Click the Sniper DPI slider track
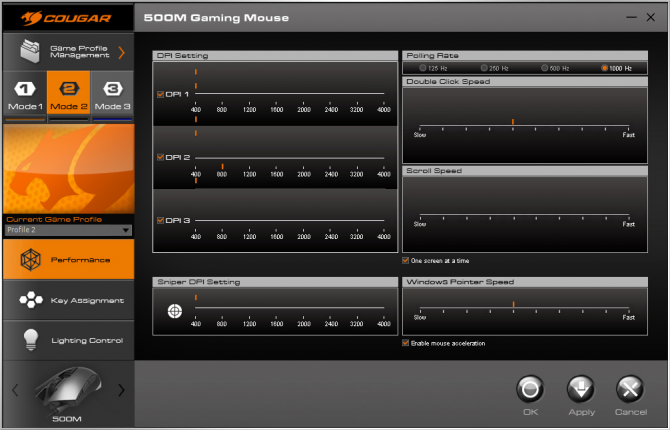This screenshot has height=430, width=670. click(290, 308)
